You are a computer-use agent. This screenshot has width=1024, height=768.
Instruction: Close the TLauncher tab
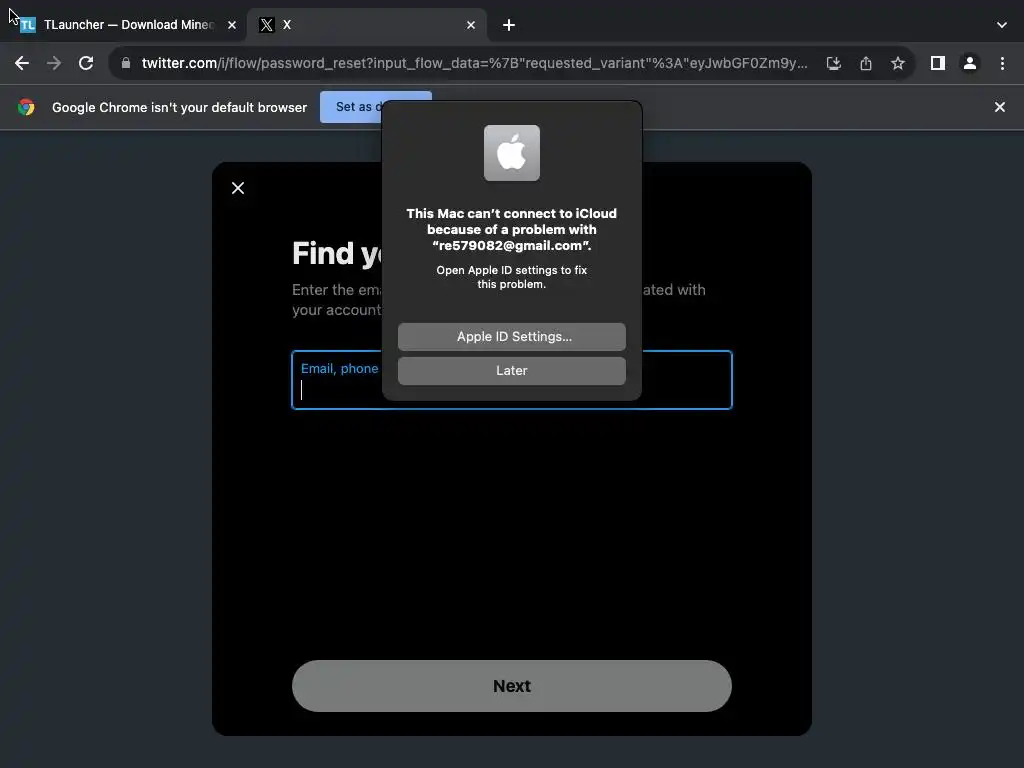point(232,25)
